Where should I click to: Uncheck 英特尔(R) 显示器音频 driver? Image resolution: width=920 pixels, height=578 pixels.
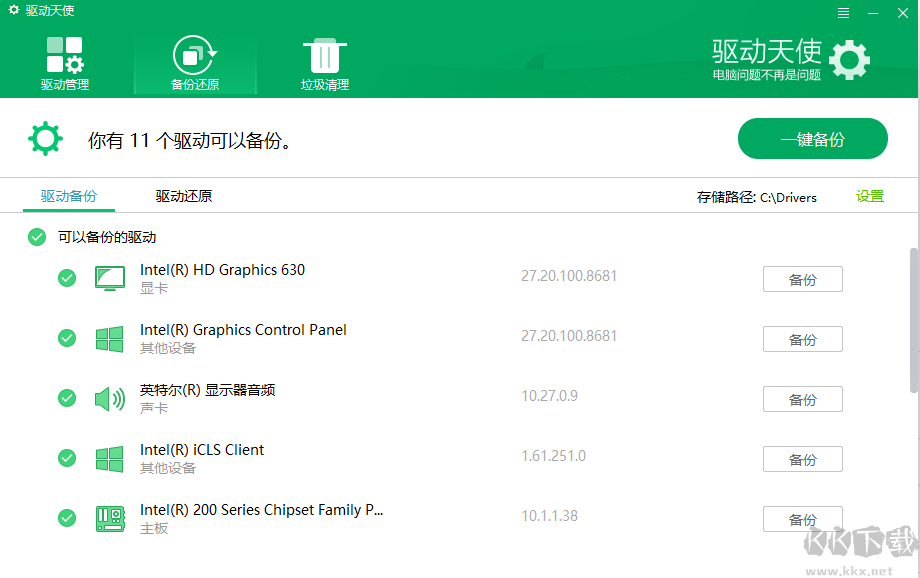click(67, 398)
